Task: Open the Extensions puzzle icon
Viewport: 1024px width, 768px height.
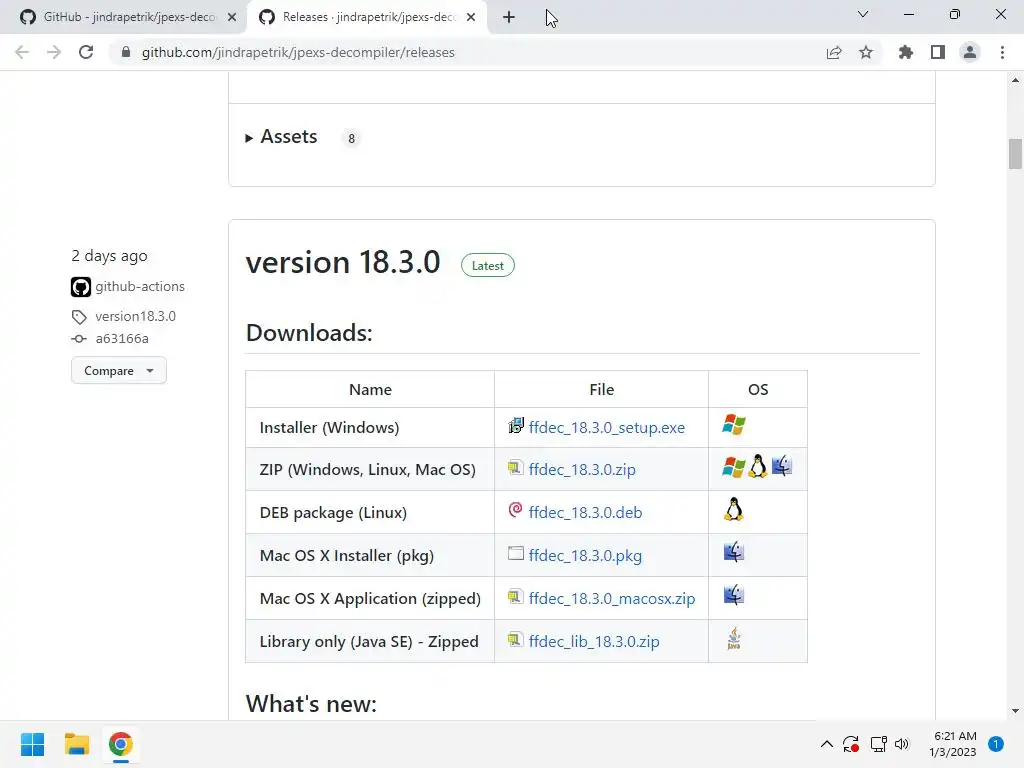Action: (906, 52)
